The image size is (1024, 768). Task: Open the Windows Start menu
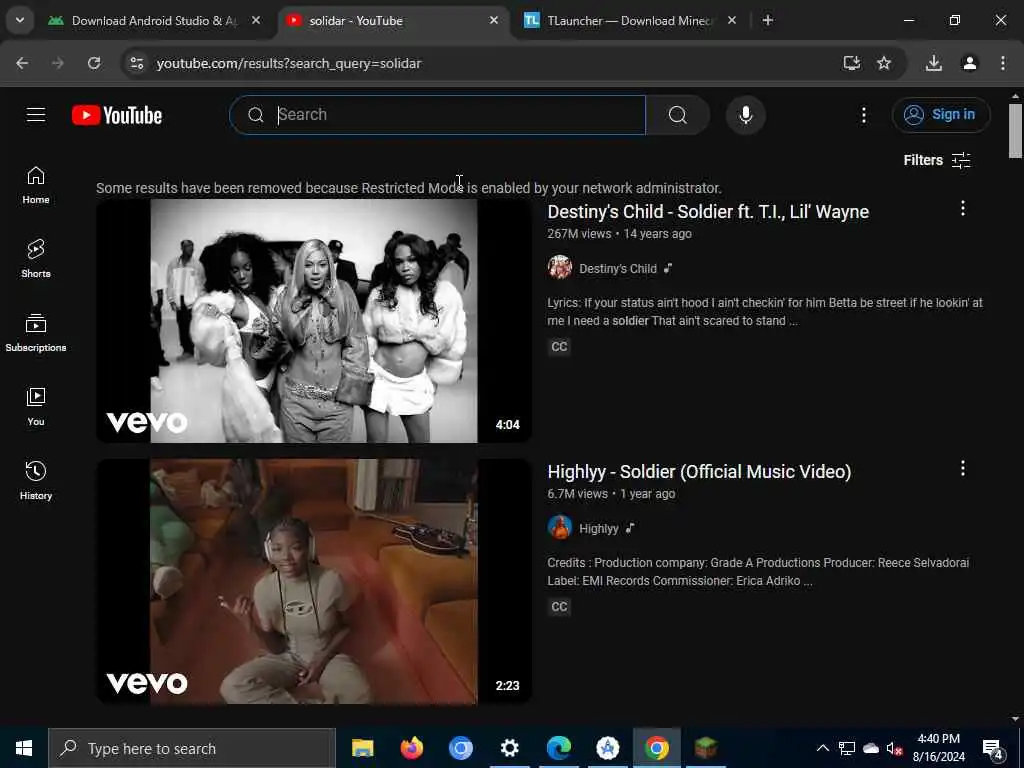coord(24,748)
